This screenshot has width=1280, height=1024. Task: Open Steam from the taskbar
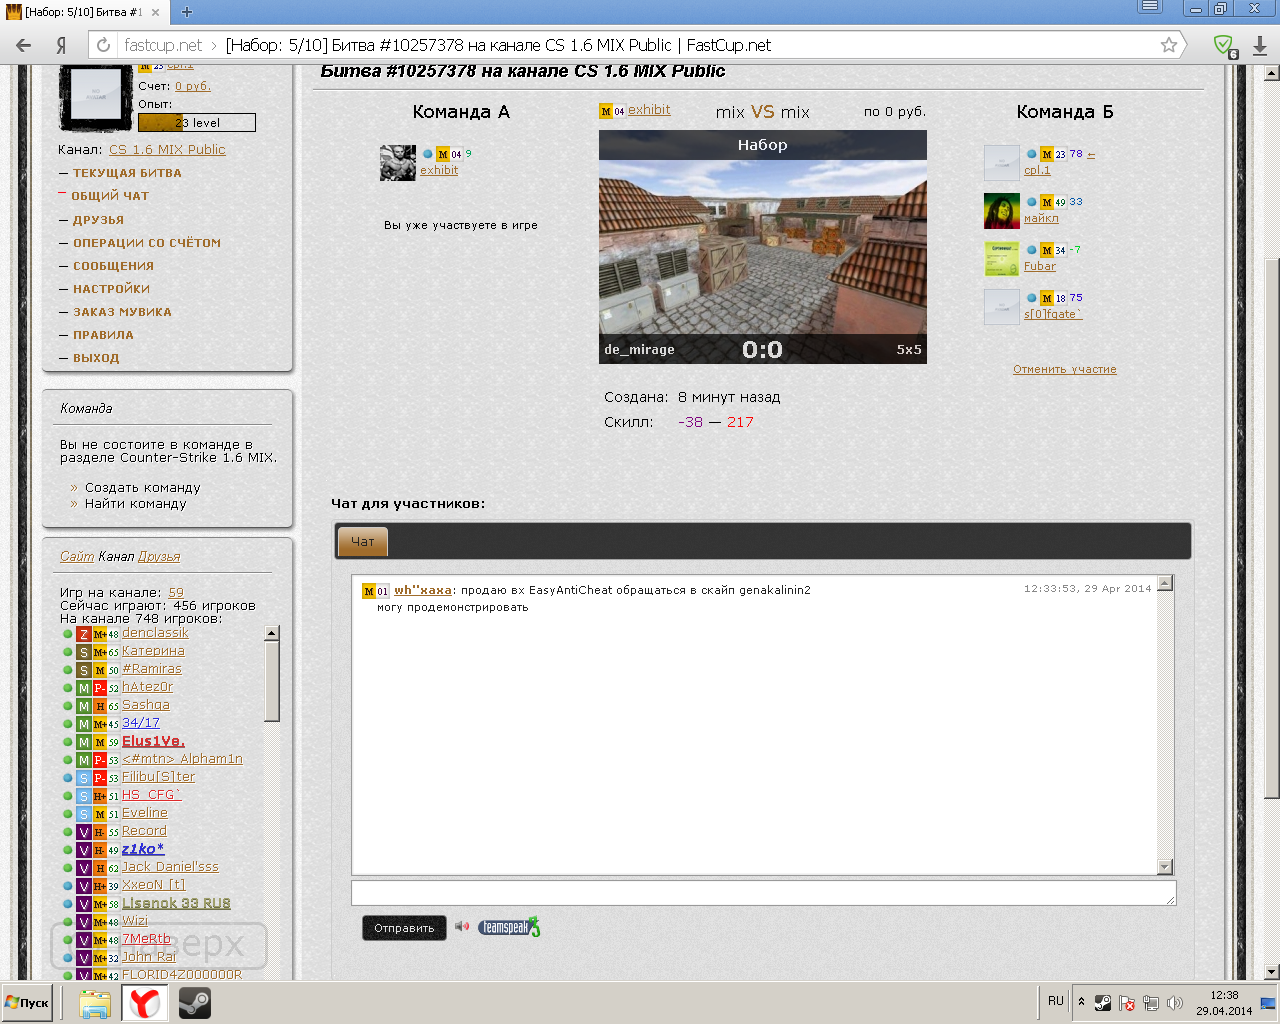click(x=195, y=1003)
